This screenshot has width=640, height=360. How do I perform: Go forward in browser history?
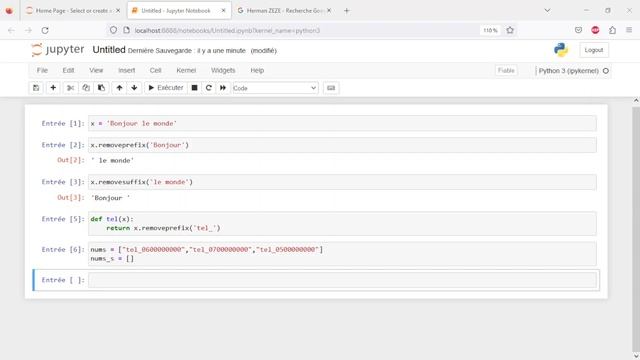(x=28, y=30)
